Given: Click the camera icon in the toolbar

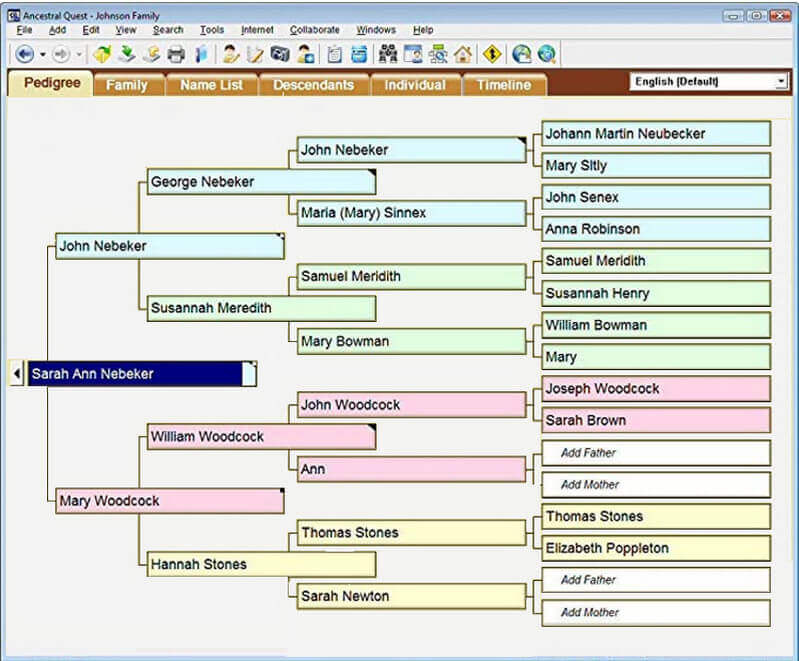Looking at the screenshot, I should click(x=280, y=54).
